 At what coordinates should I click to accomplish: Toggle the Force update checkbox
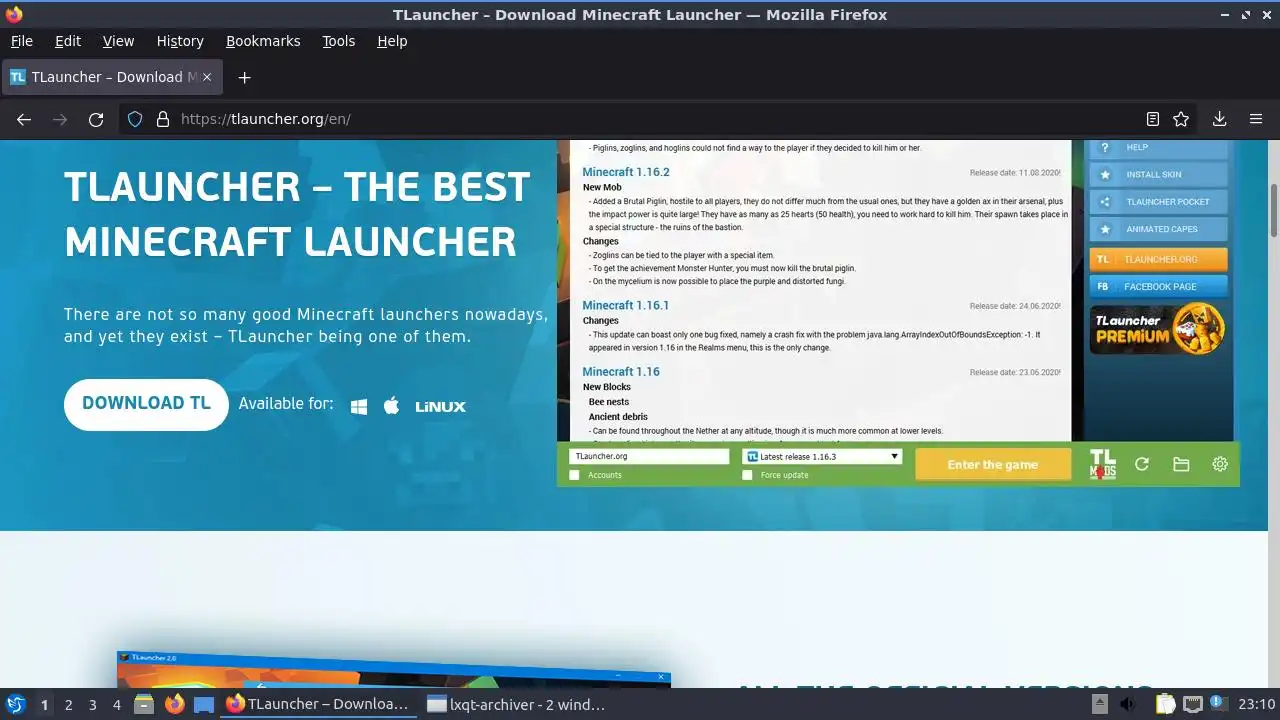click(x=747, y=475)
